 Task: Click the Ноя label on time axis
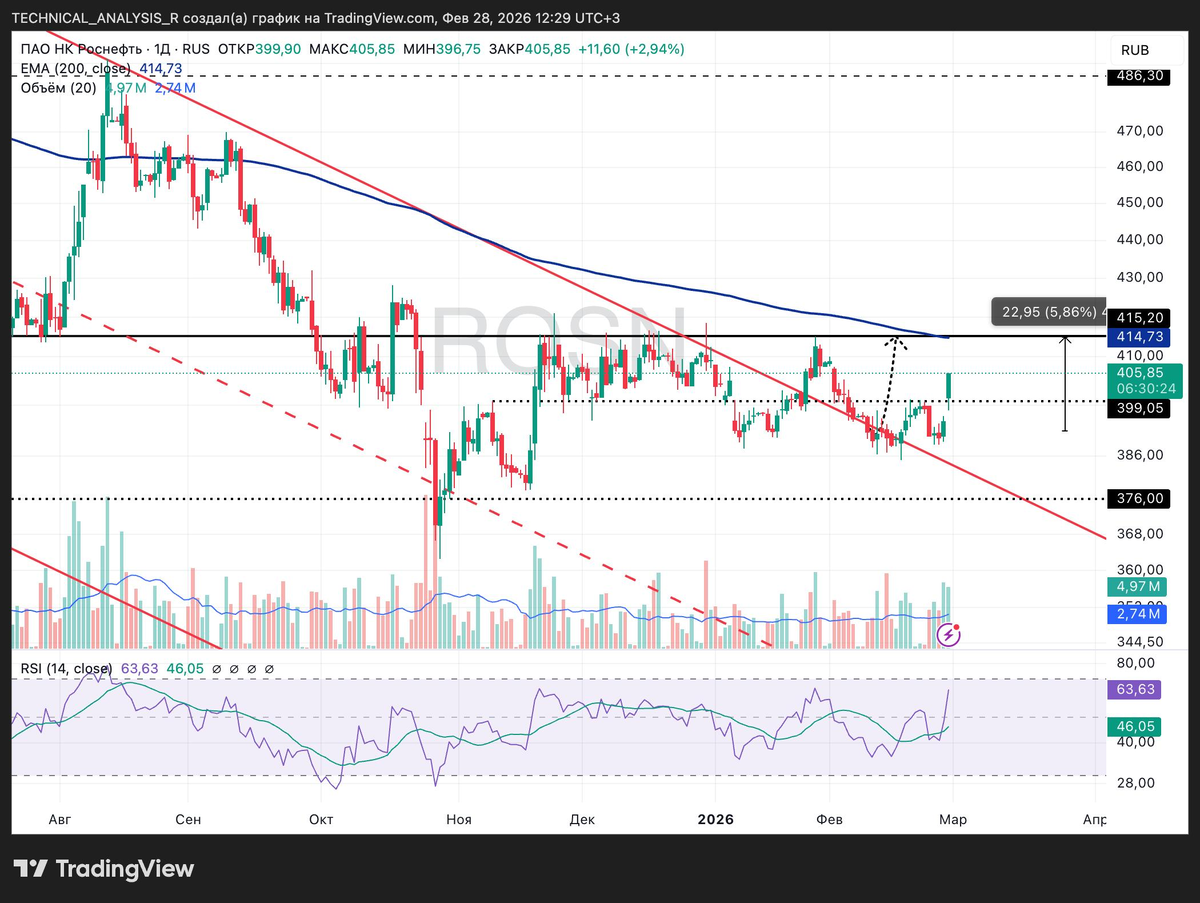[x=458, y=819]
